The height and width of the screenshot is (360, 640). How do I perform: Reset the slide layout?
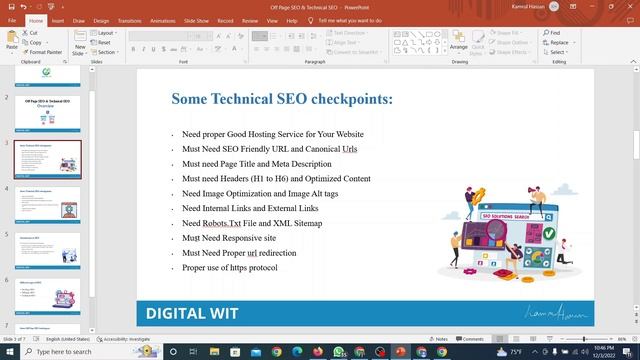101,42
